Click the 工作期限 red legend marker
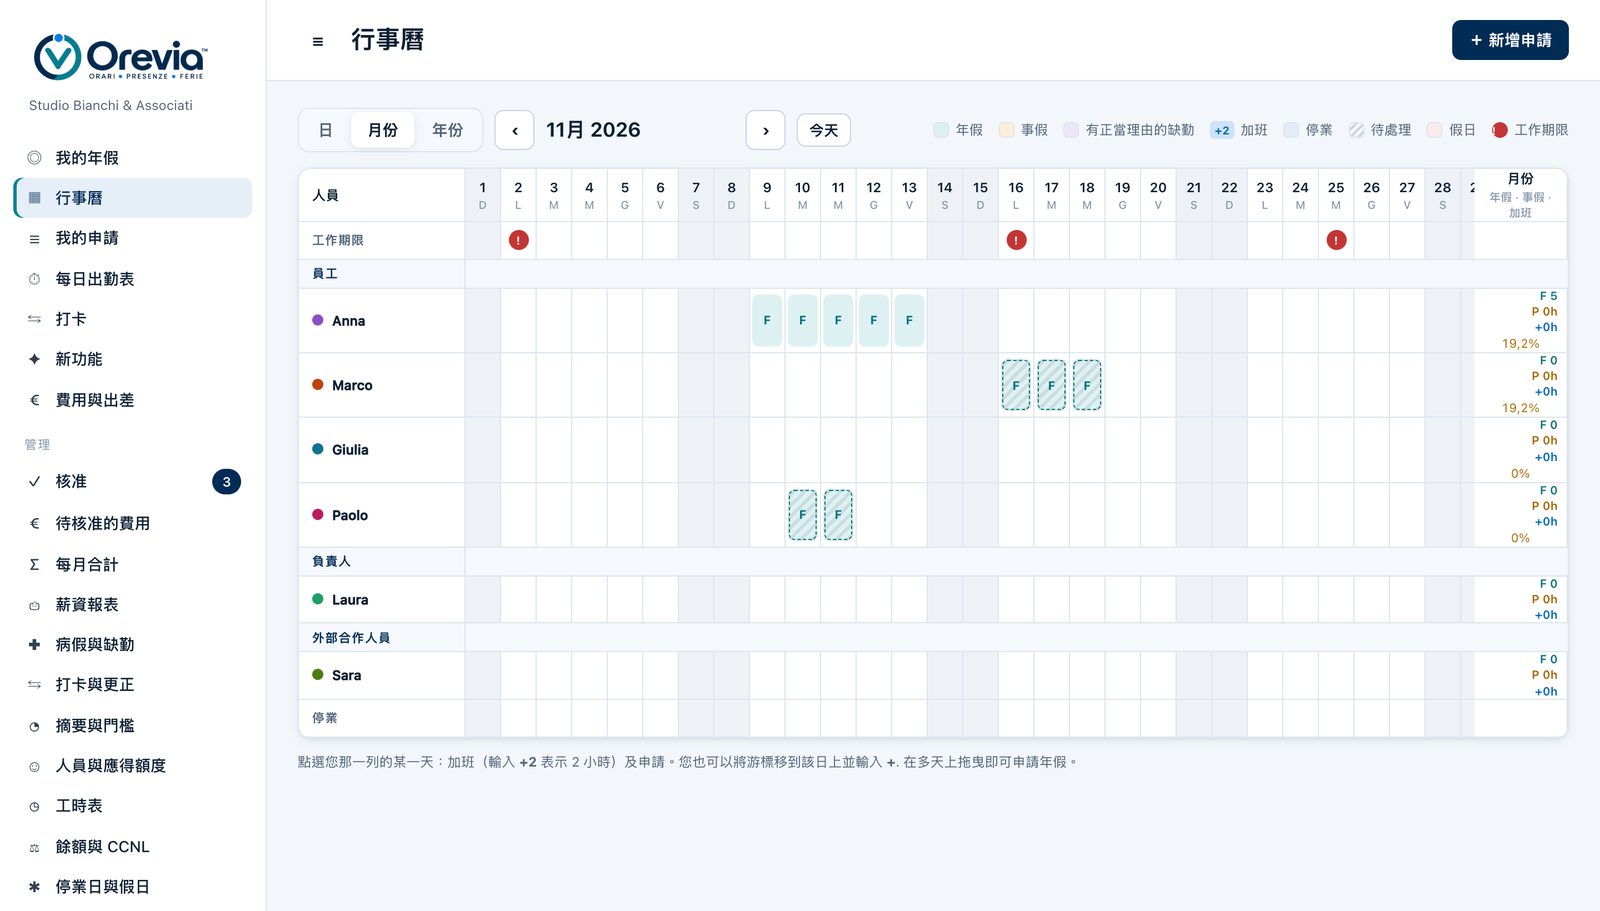The image size is (1600, 911). click(x=1500, y=130)
